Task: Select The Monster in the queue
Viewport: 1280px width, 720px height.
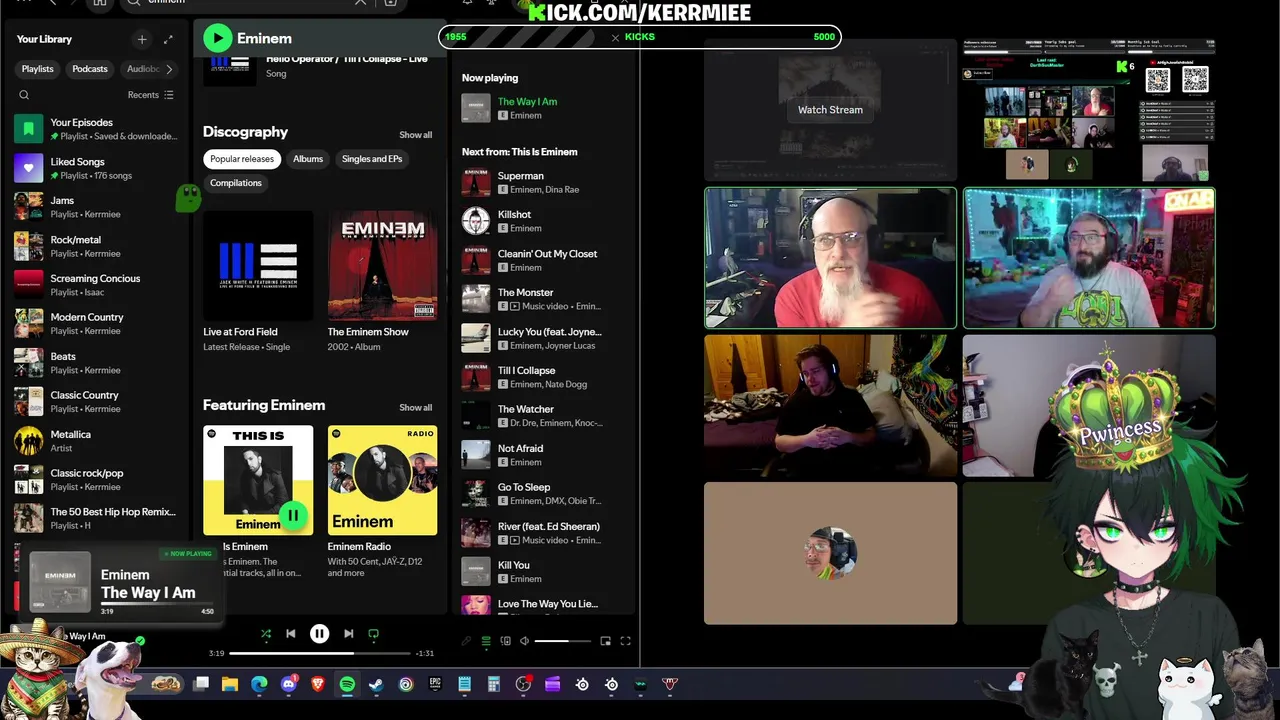Action: (545, 299)
